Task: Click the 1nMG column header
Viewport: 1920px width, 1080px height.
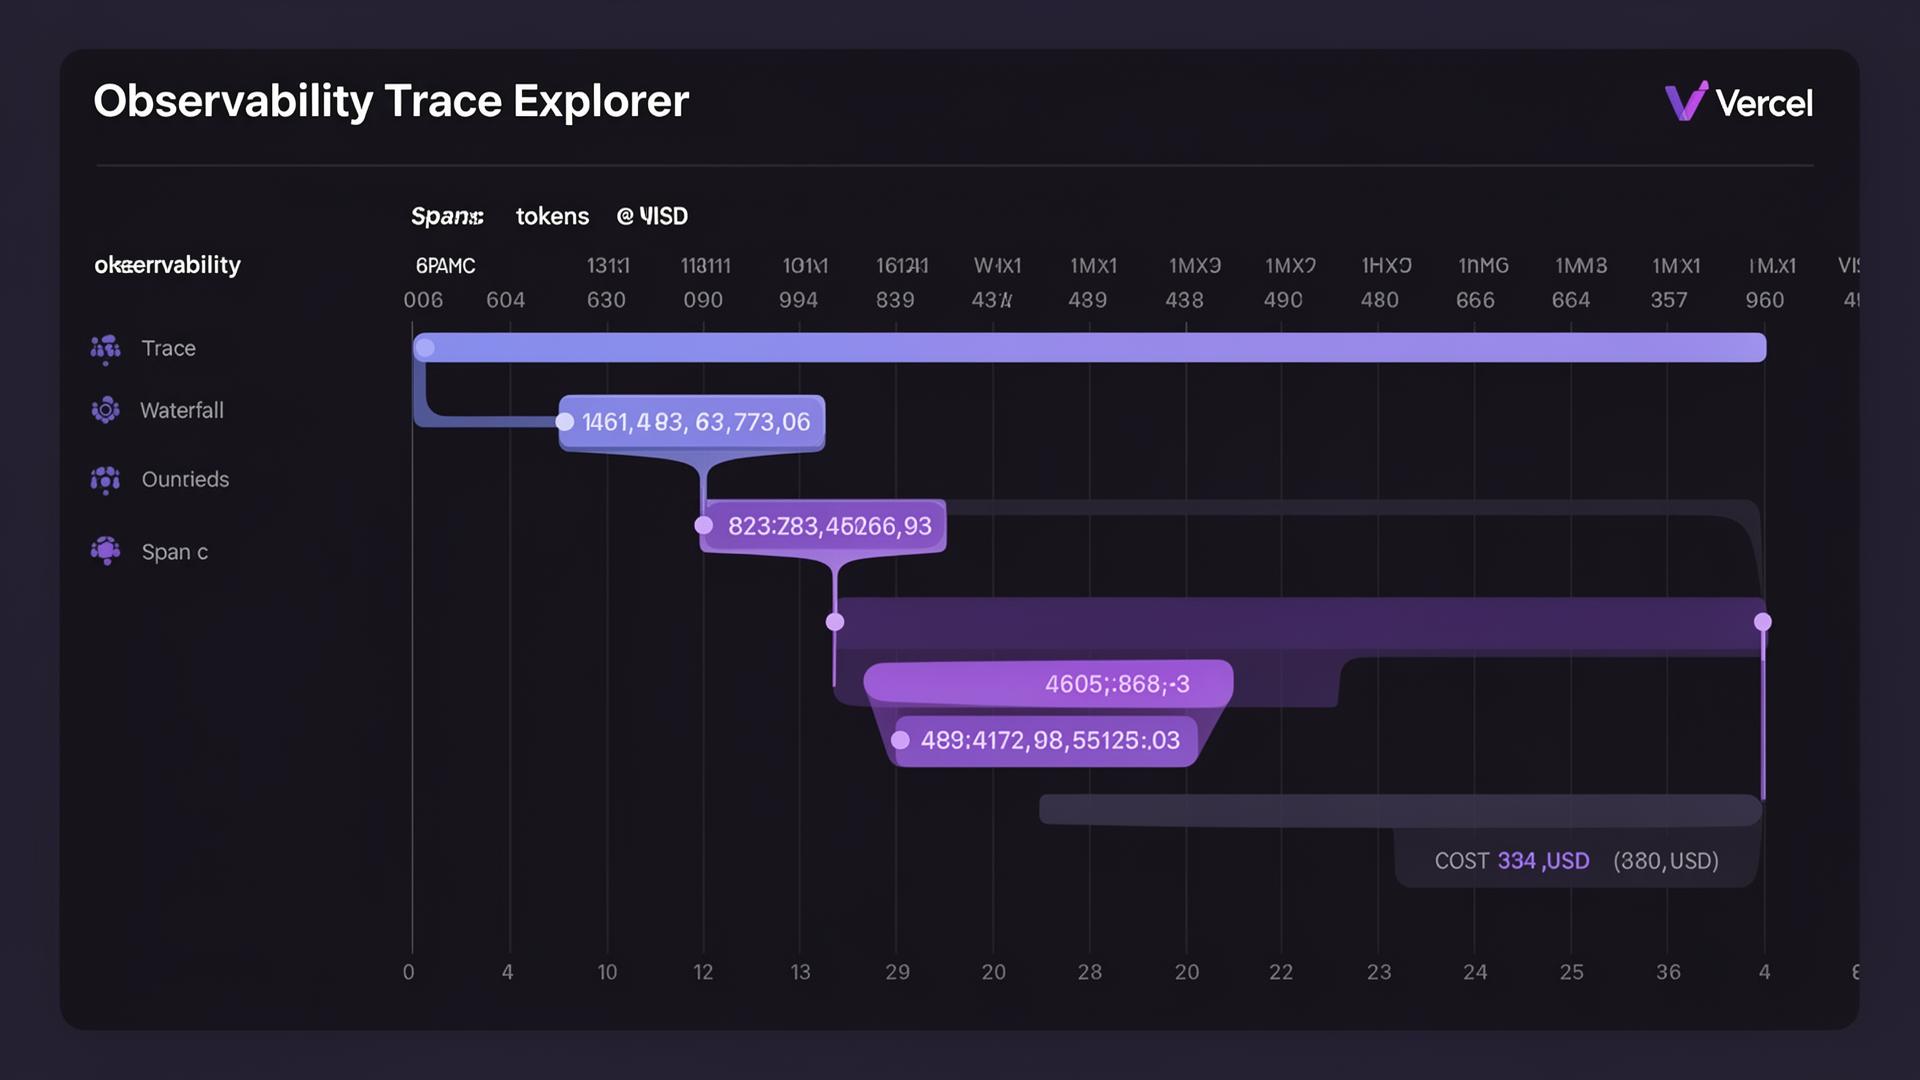Action: click(x=1483, y=266)
